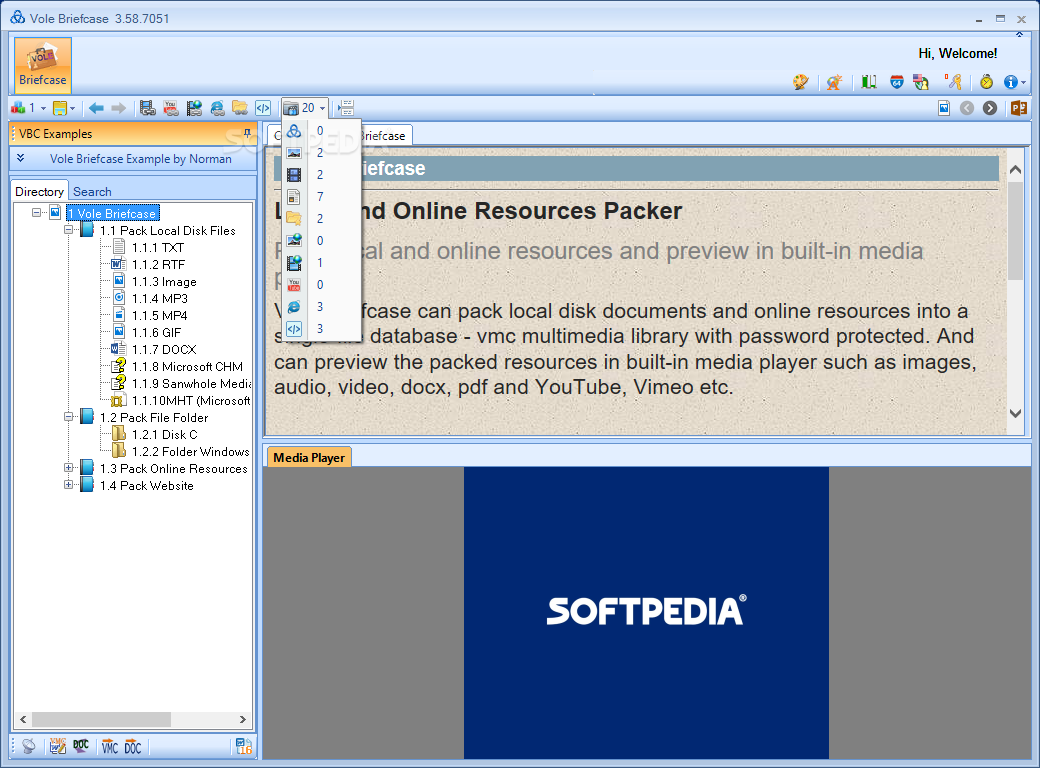Viewport: 1040px width, 768px height.
Task: Click the US flag user icon
Action: 921,82
